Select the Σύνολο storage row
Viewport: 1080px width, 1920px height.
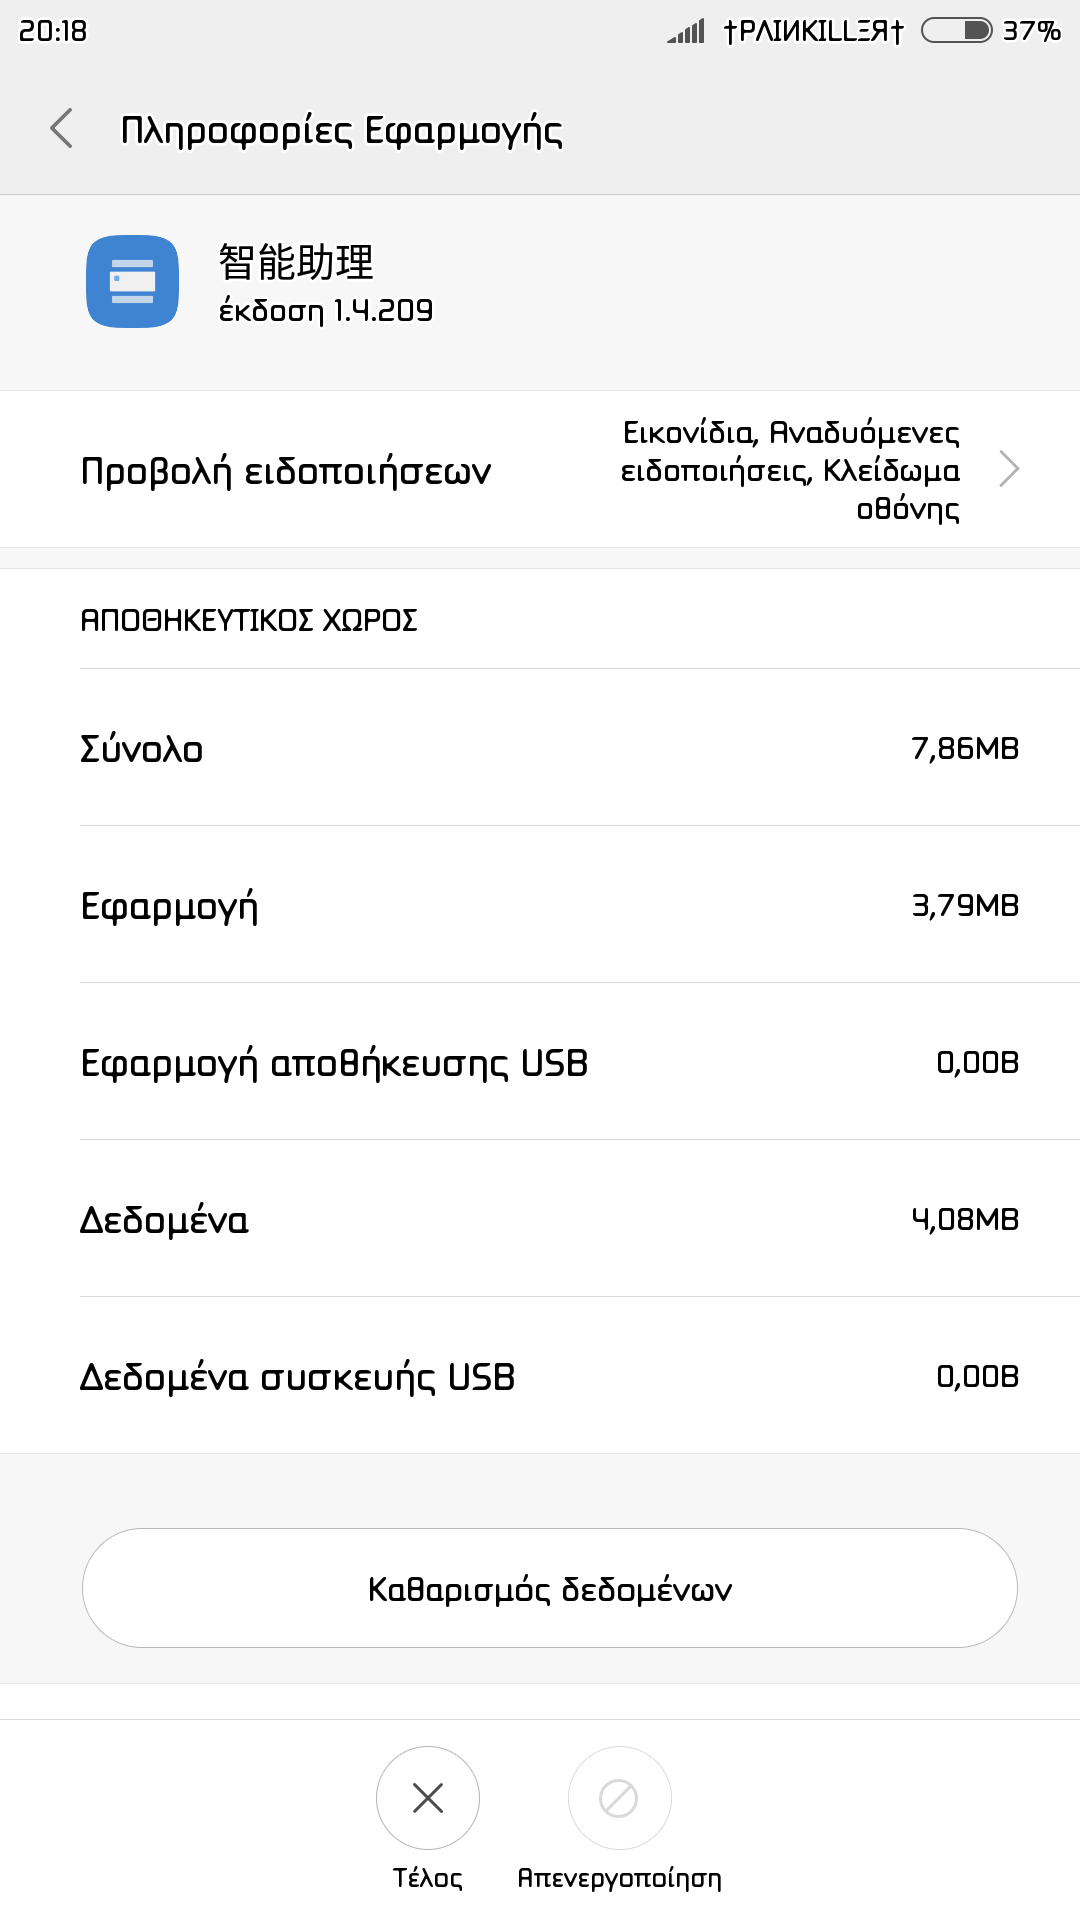[540, 748]
